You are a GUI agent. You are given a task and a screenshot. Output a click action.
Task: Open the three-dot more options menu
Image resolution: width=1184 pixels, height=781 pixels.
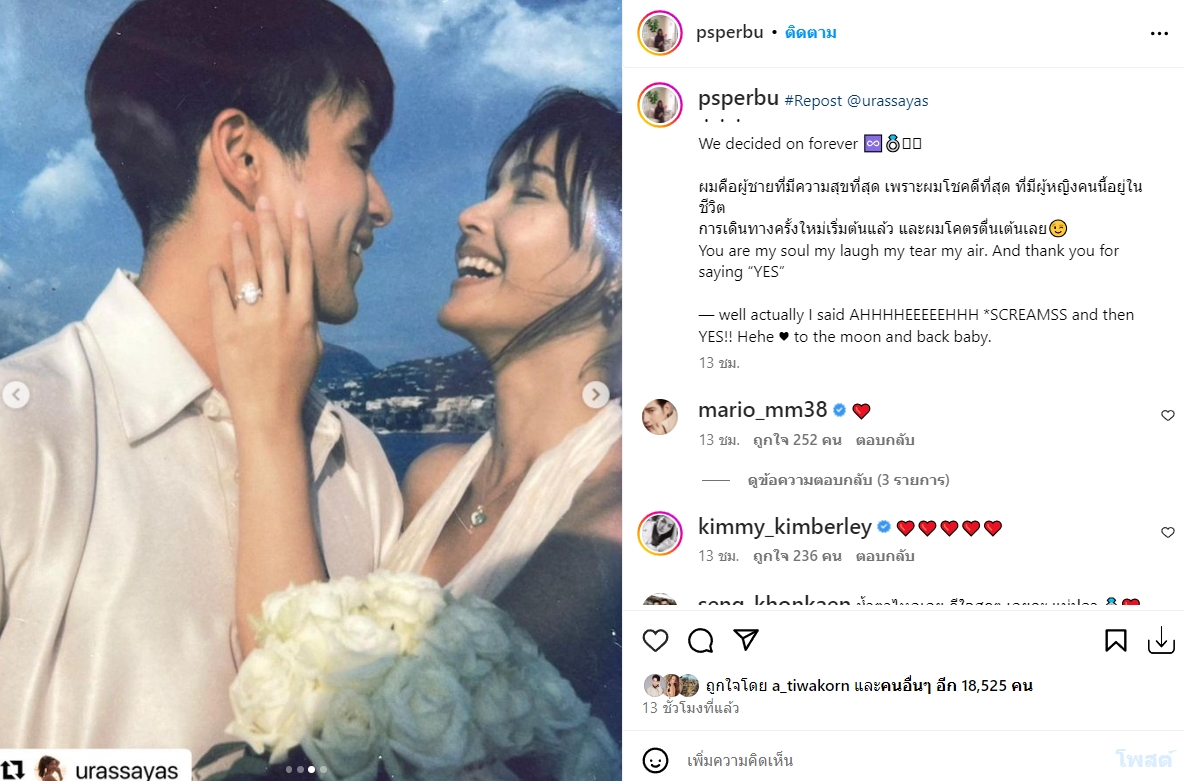(1159, 33)
